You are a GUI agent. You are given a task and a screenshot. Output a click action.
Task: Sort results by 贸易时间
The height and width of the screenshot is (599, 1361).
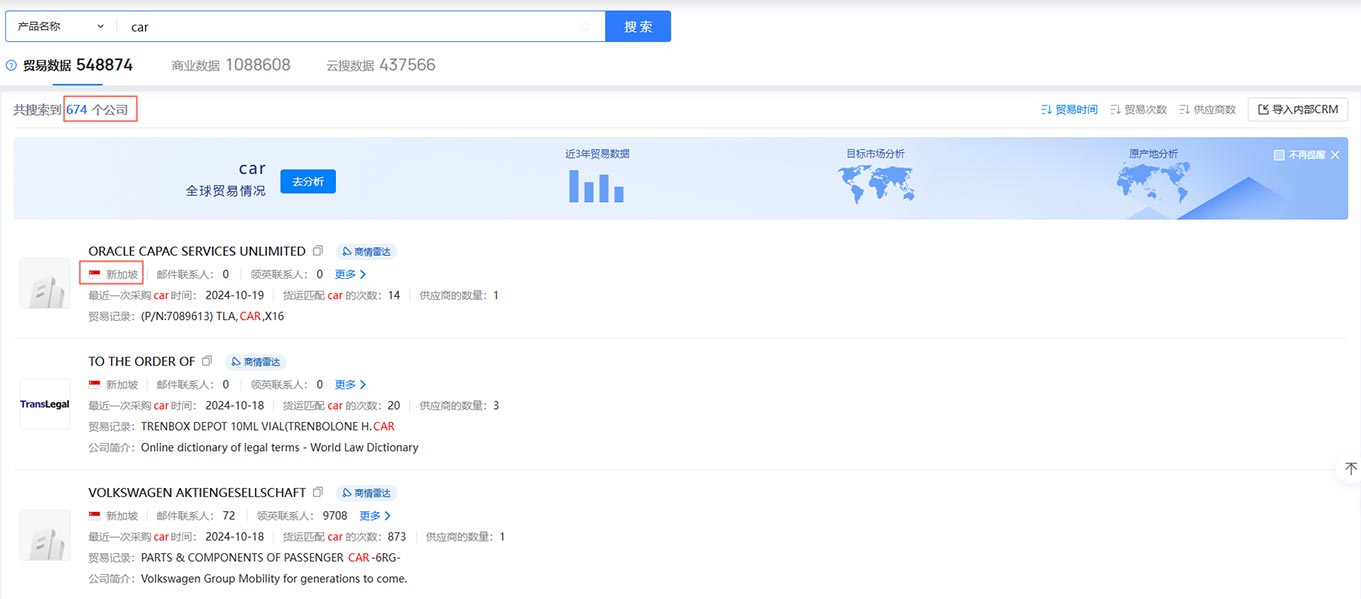click(1069, 110)
